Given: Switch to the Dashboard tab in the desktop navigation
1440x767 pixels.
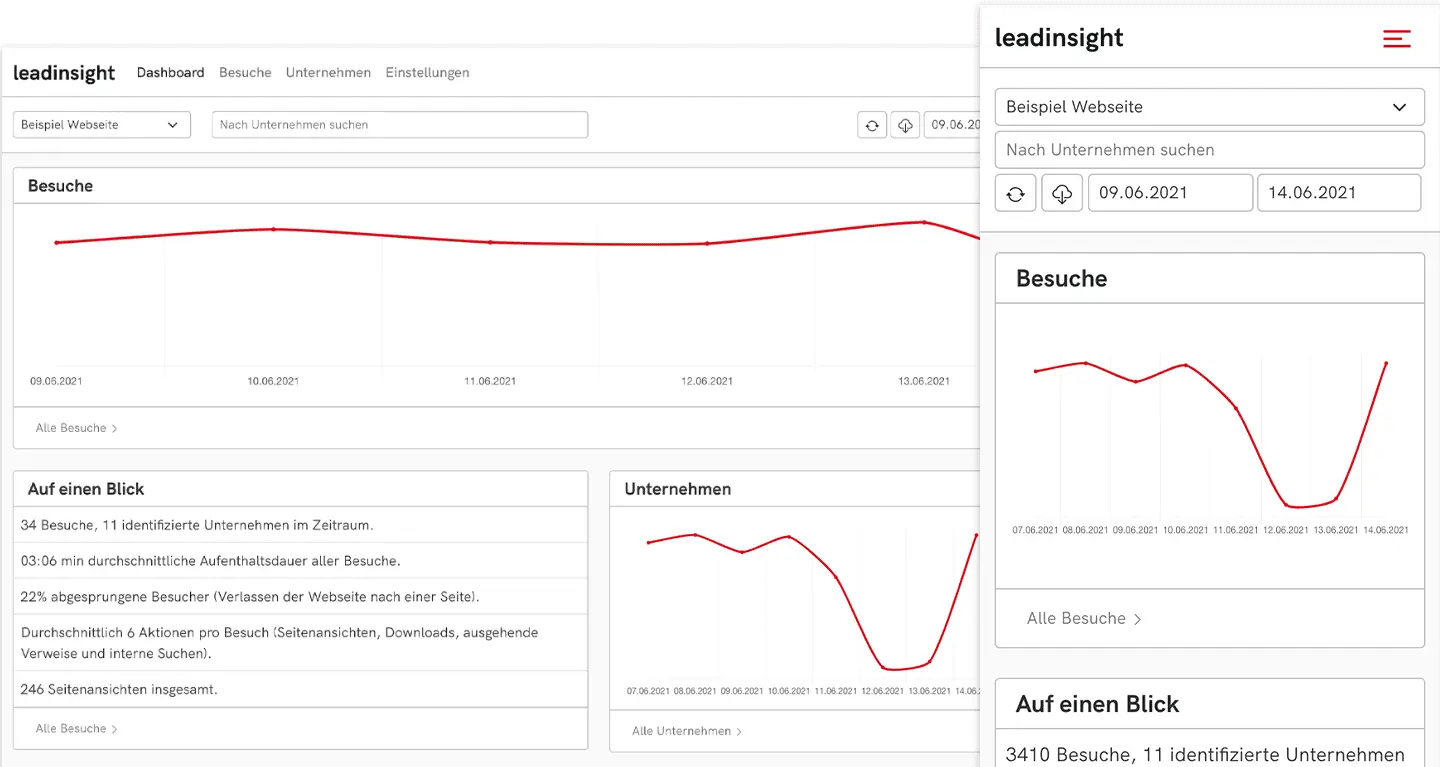Looking at the screenshot, I should [x=170, y=73].
